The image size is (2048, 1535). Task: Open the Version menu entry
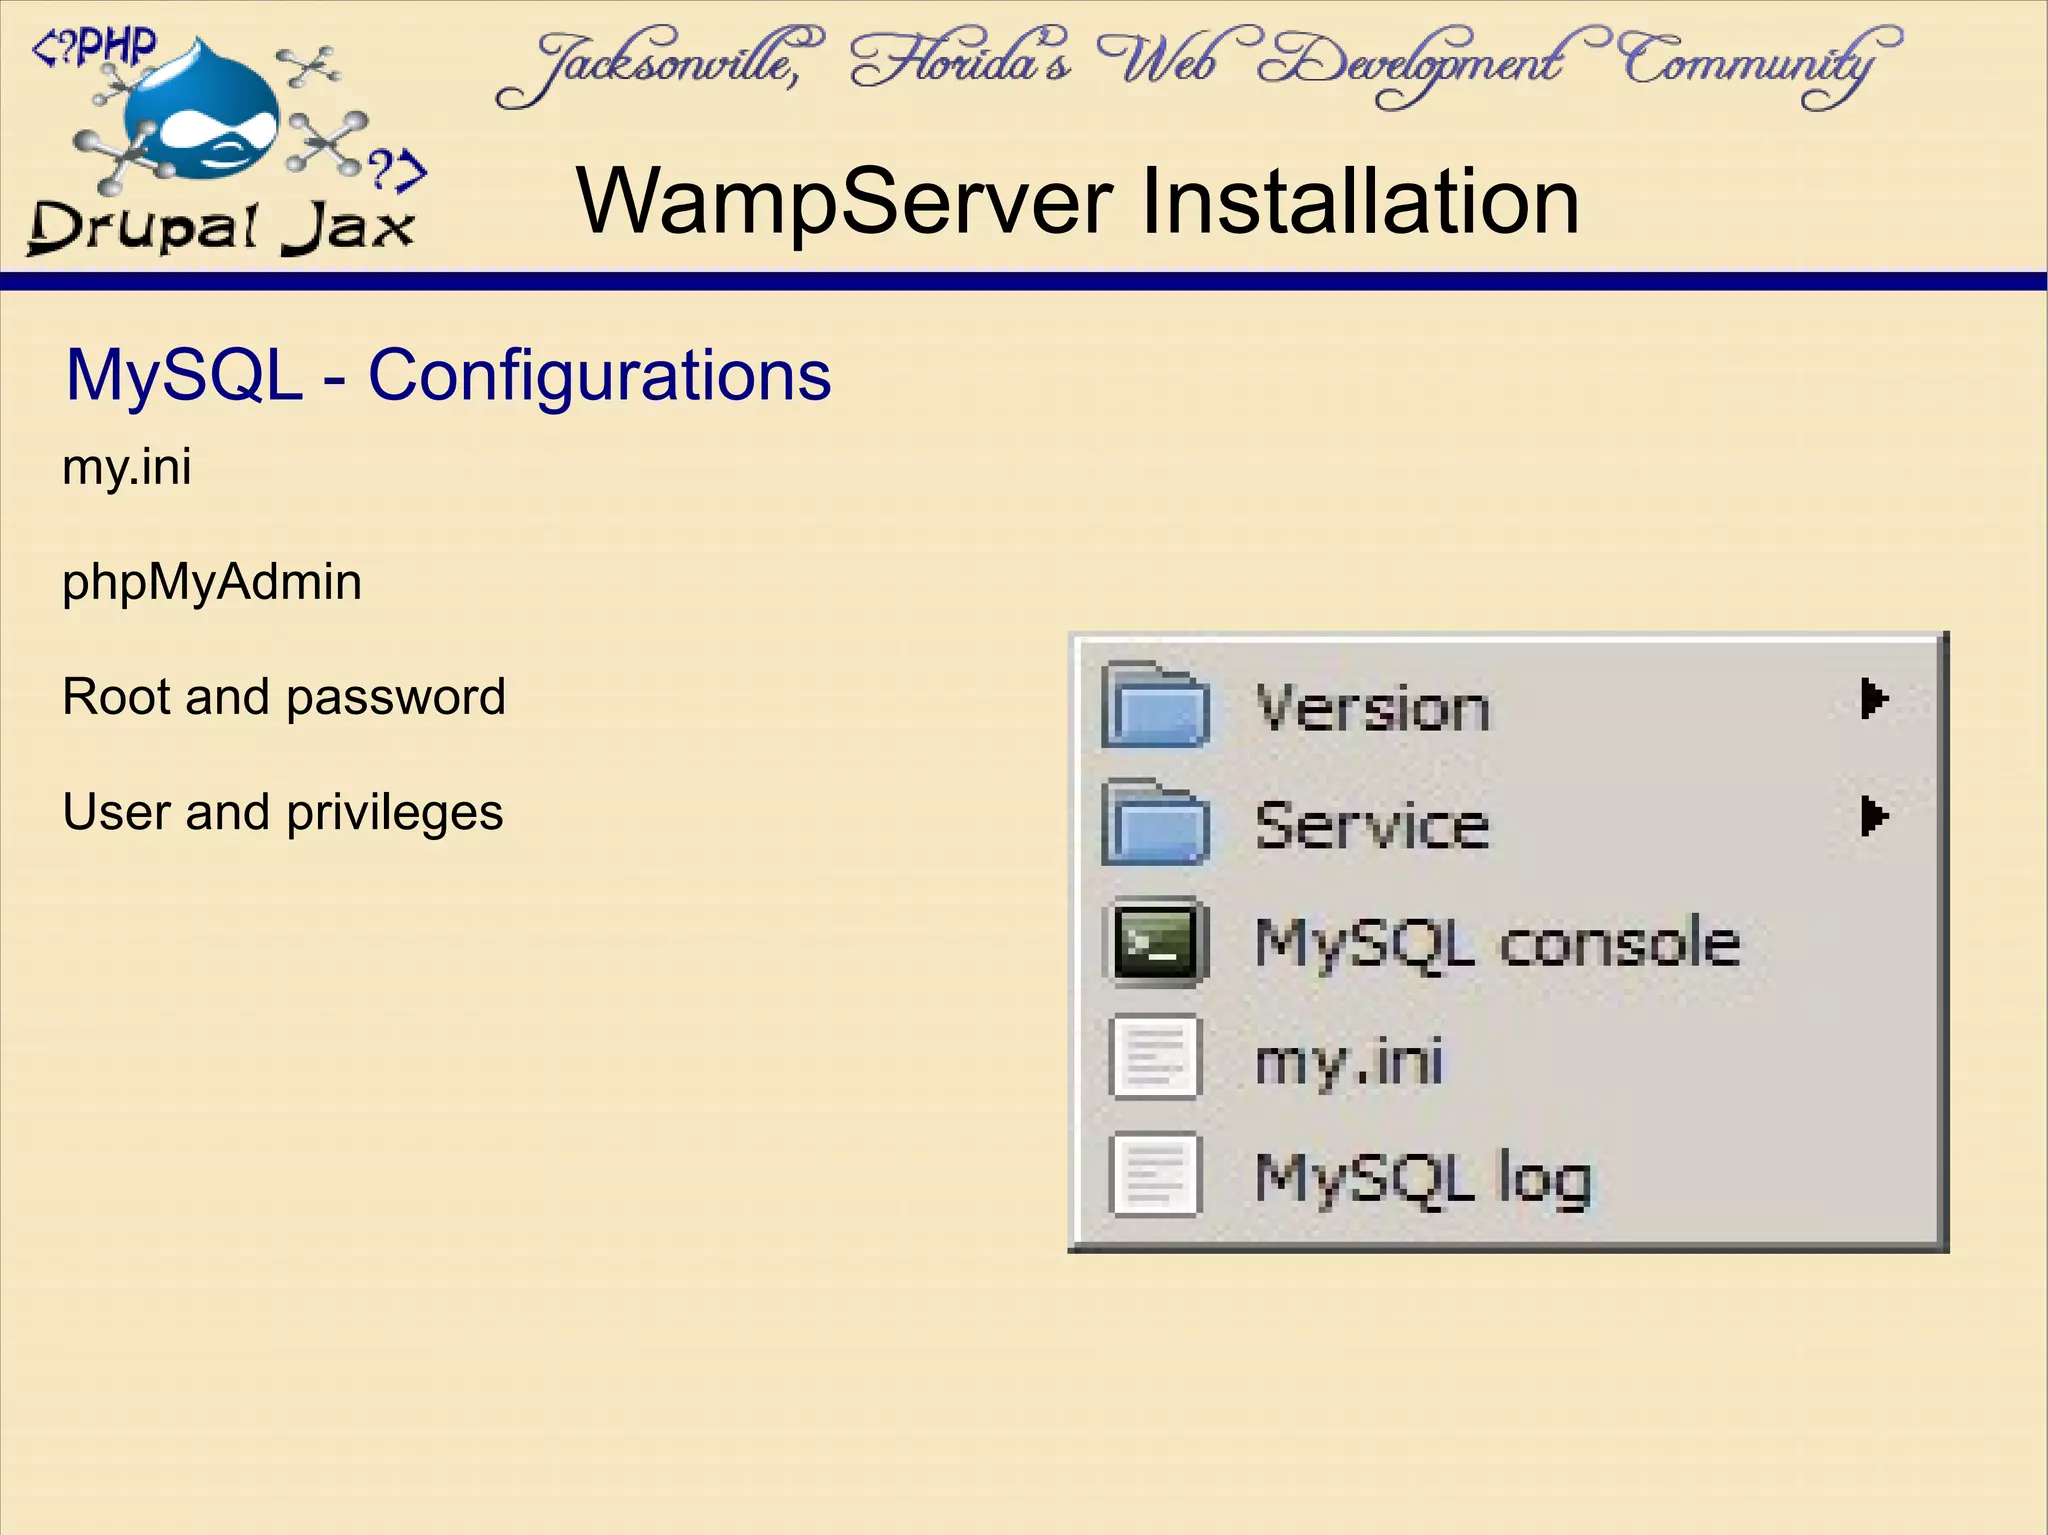1507,706
